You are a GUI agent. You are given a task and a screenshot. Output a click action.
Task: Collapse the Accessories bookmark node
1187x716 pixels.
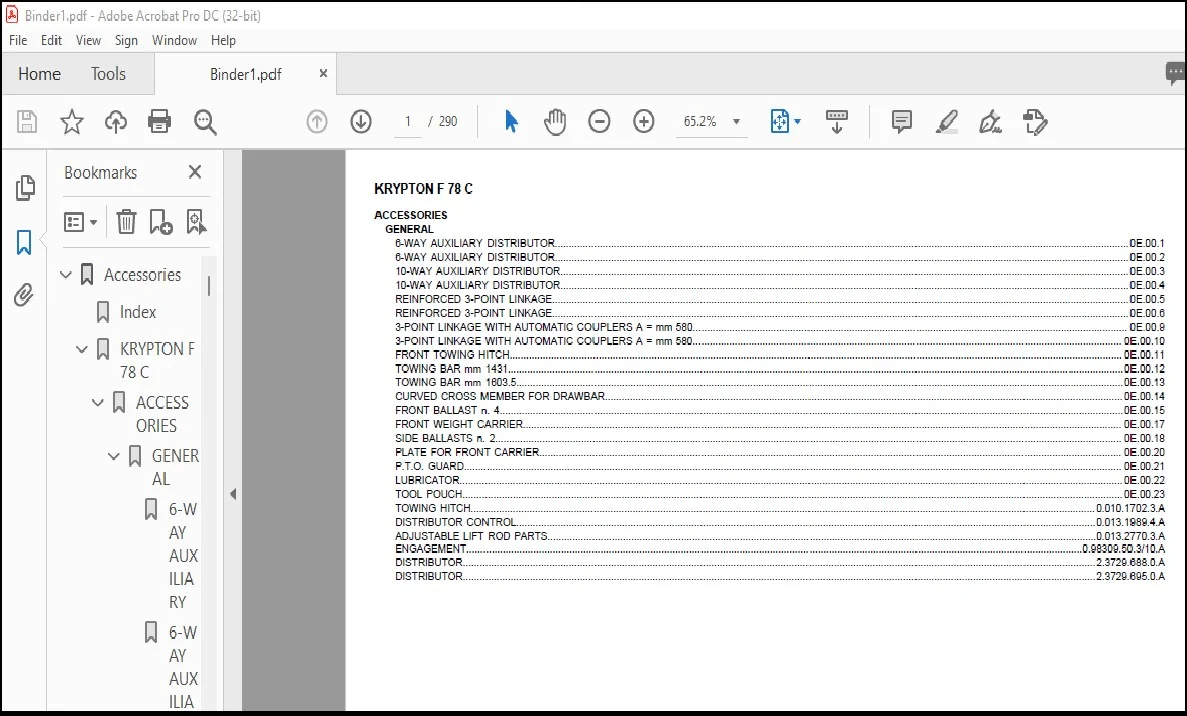(x=66, y=275)
